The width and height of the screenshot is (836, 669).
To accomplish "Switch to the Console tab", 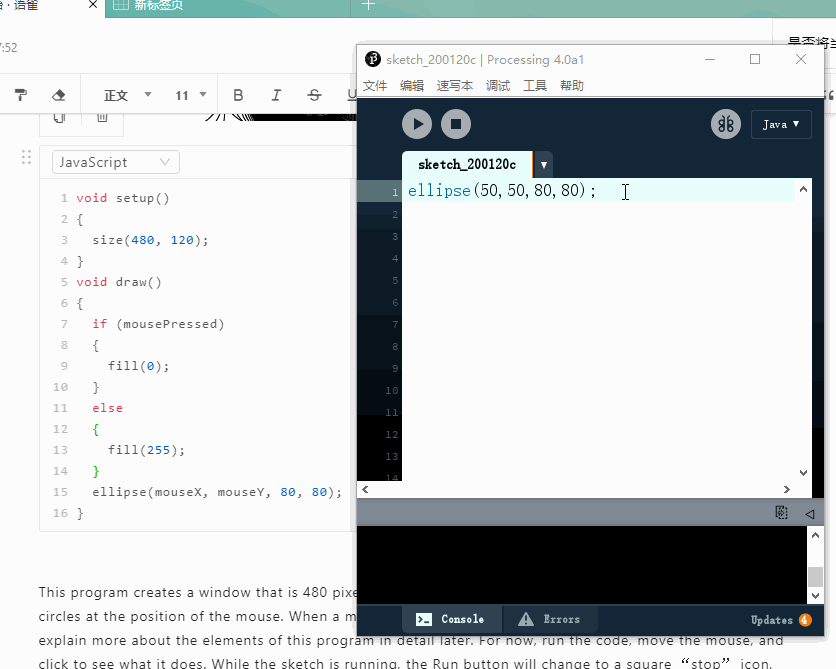I will point(451,619).
